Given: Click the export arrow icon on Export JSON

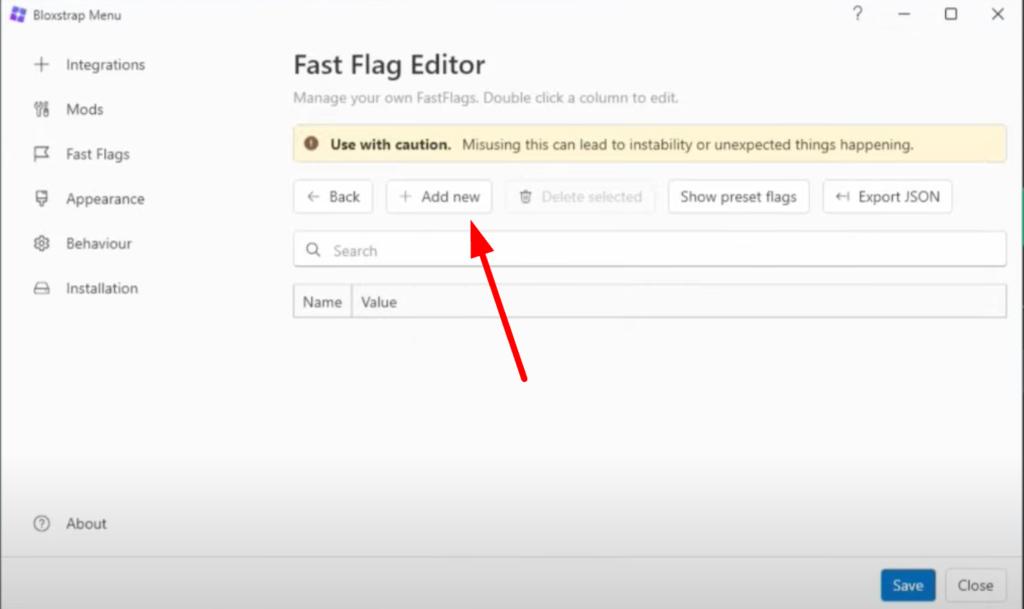Looking at the screenshot, I should (842, 196).
